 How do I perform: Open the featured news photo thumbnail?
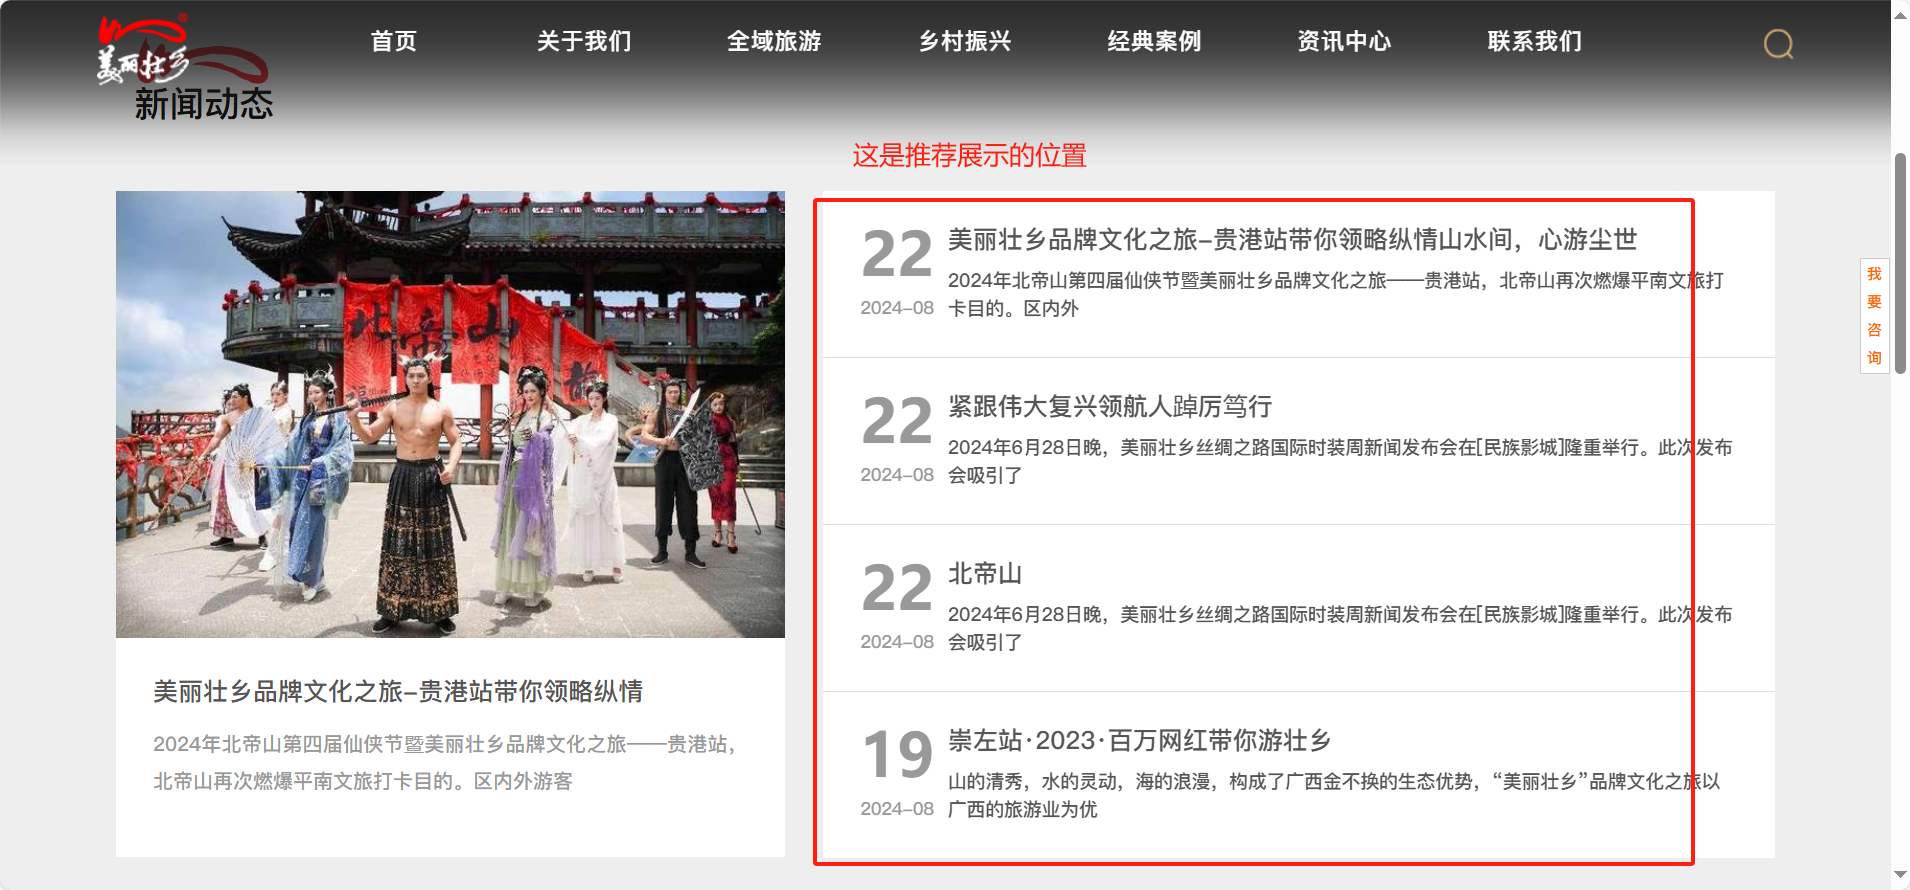[x=450, y=414]
